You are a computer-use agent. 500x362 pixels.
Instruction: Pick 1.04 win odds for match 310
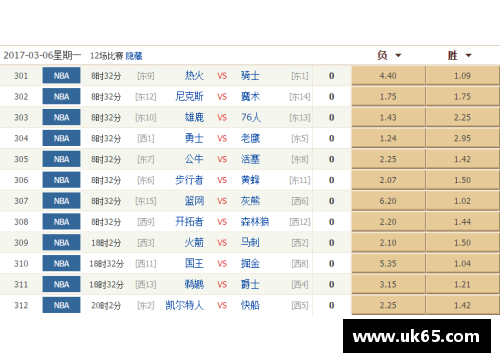(x=463, y=264)
